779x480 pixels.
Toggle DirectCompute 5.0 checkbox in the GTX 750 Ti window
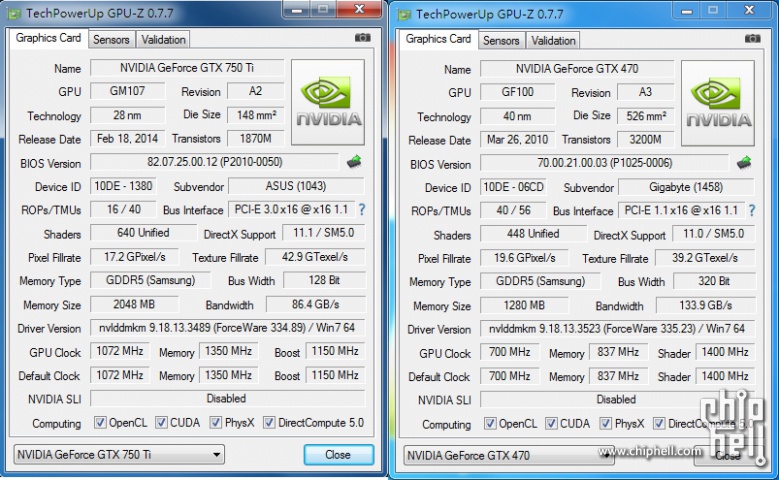tap(269, 423)
